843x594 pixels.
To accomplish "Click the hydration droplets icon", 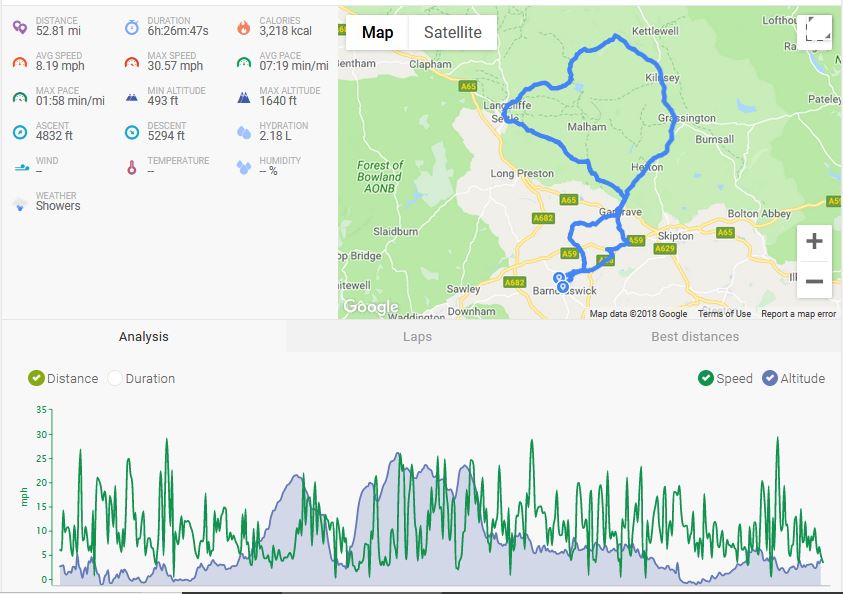I will pos(244,132).
